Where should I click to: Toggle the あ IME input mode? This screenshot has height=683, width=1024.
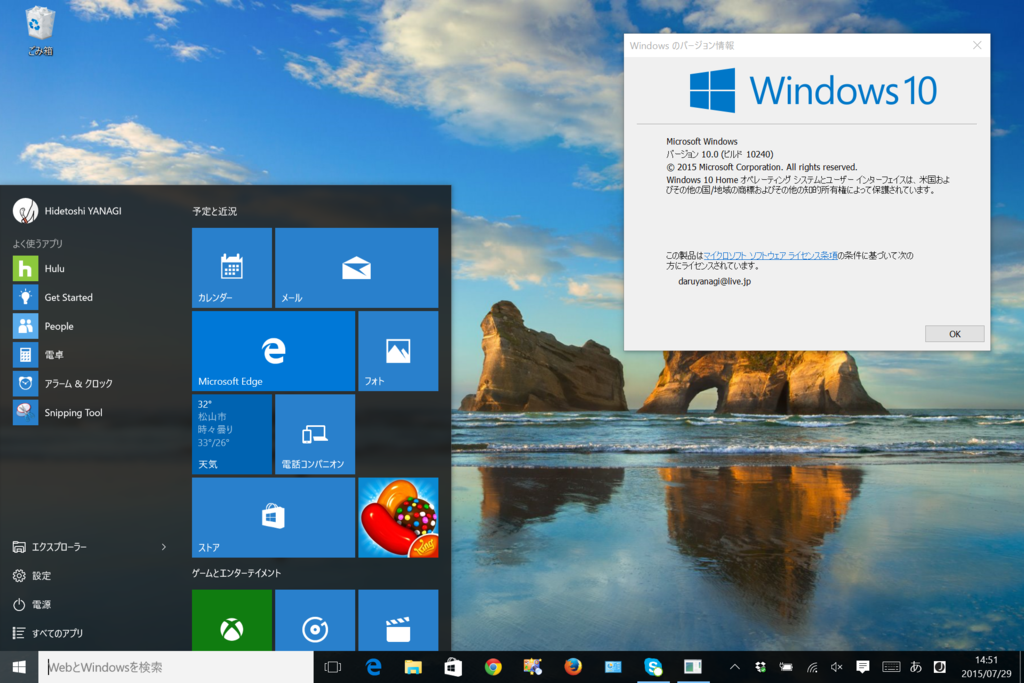[x=916, y=667]
